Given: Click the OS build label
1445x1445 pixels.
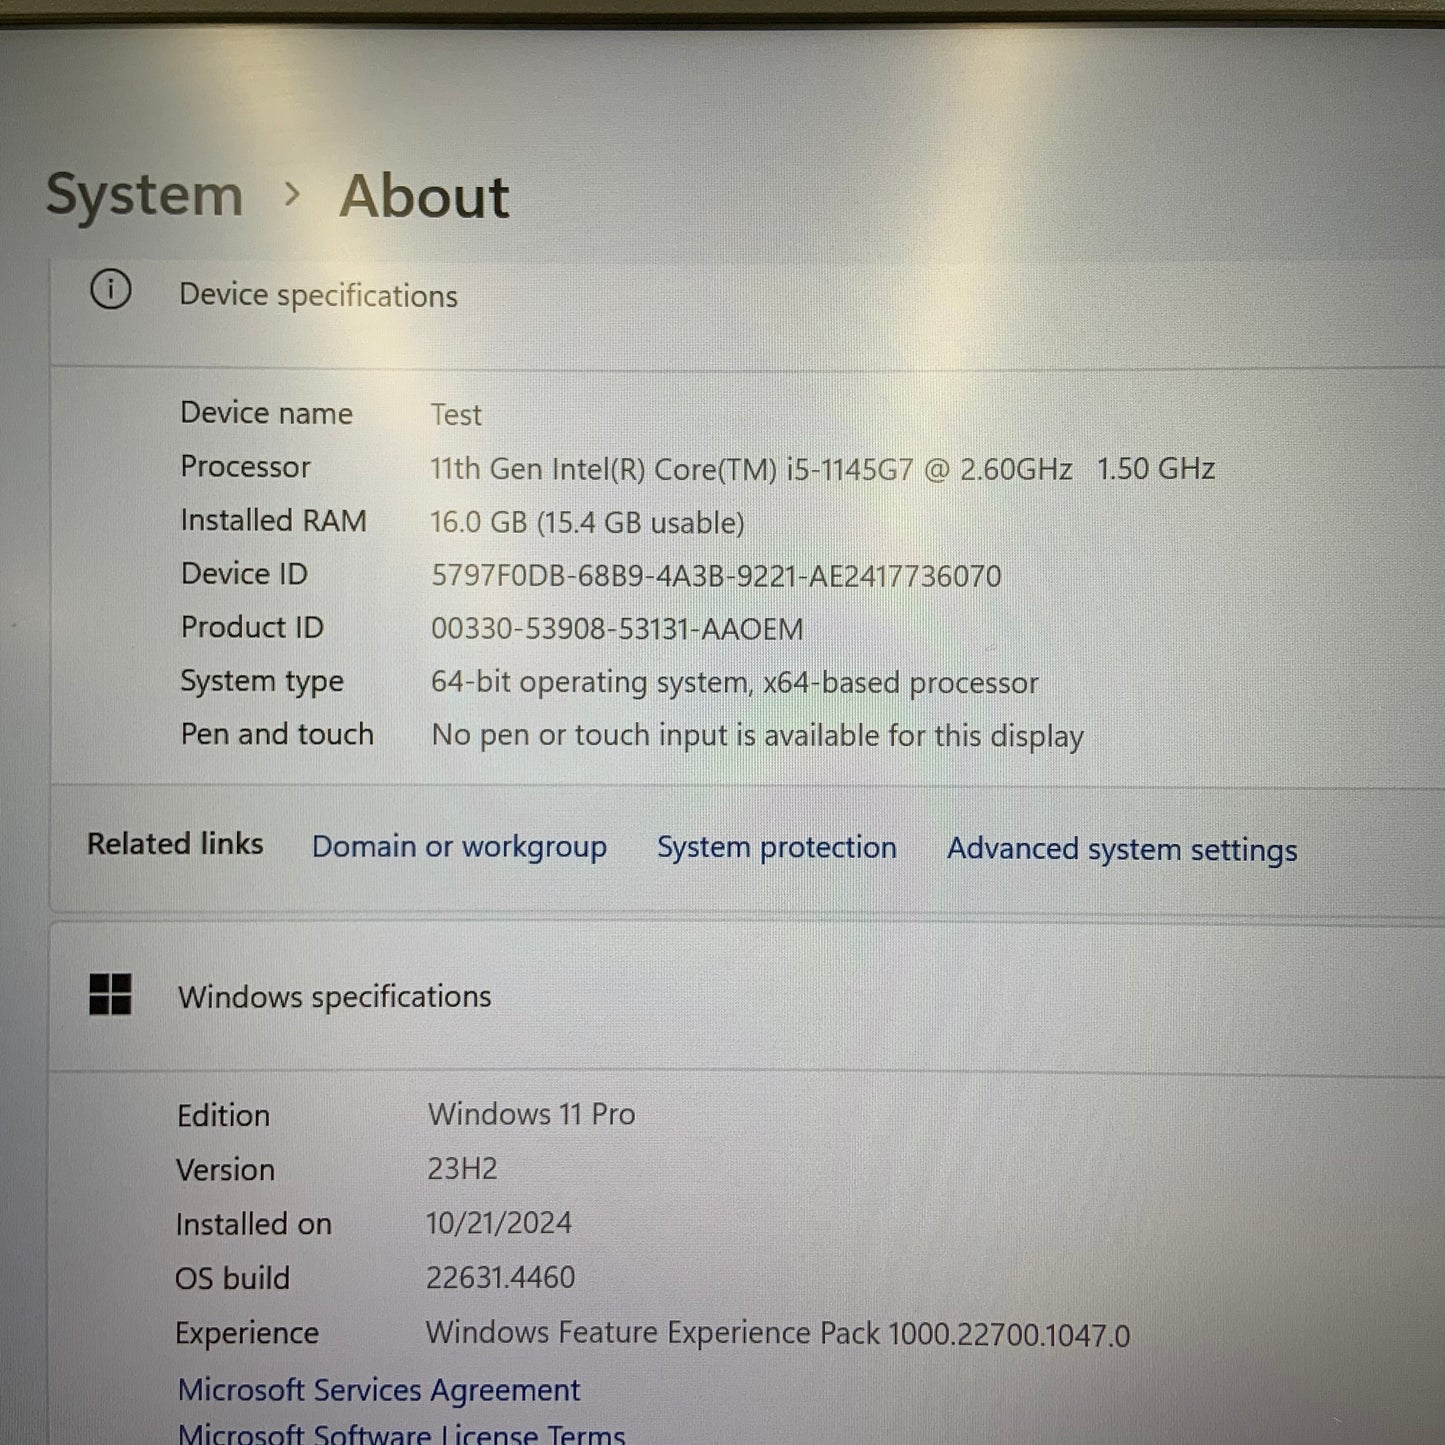Looking at the screenshot, I should [x=232, y=1278].
